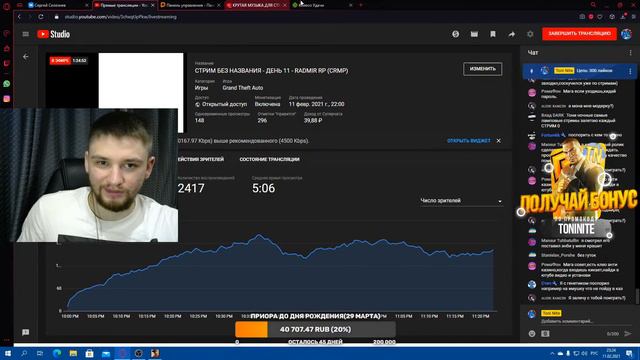
Task: Click the average watch time 5:06
Action: coord(264,188)
